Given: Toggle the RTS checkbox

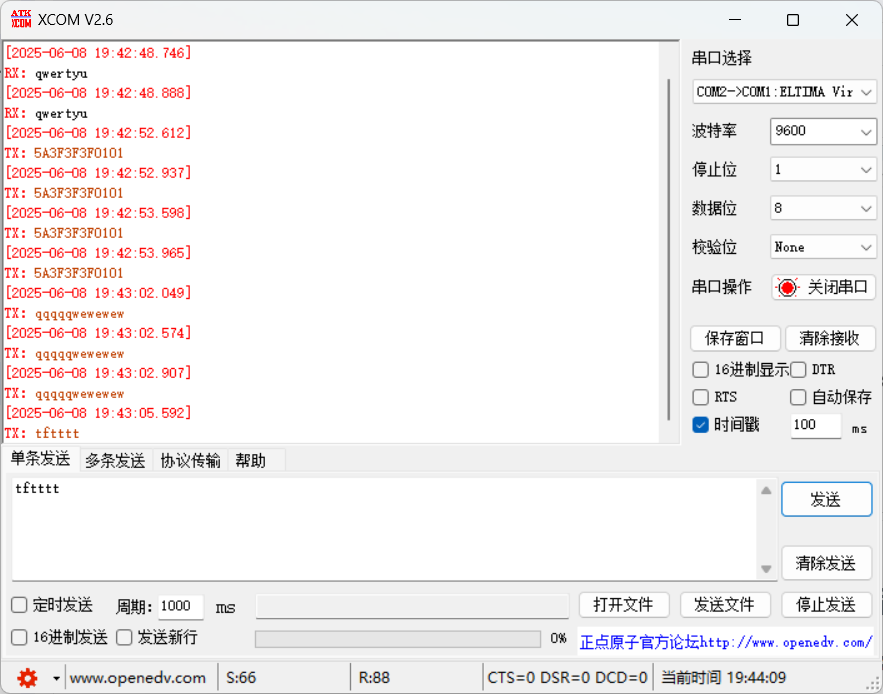Looking at the screenshot, I should (x=701, y=397).
